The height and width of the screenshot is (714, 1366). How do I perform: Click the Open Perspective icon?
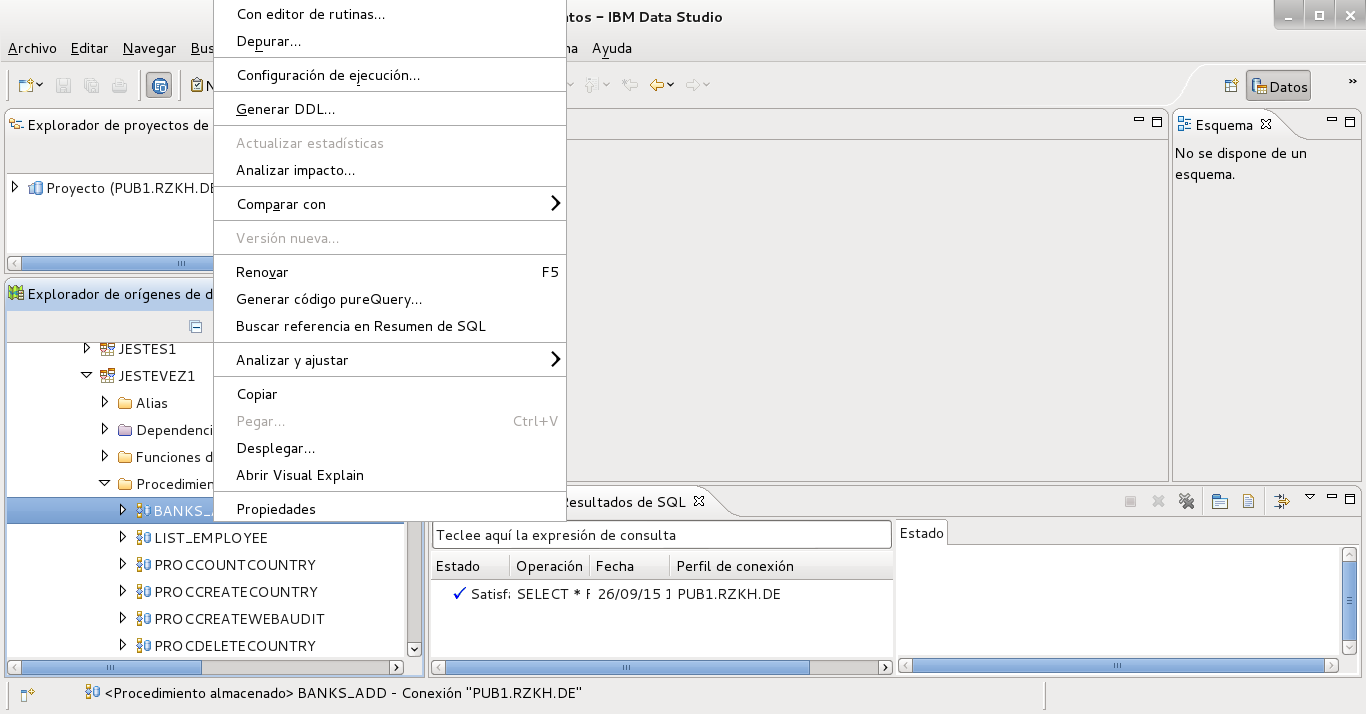coord(1231,87)
